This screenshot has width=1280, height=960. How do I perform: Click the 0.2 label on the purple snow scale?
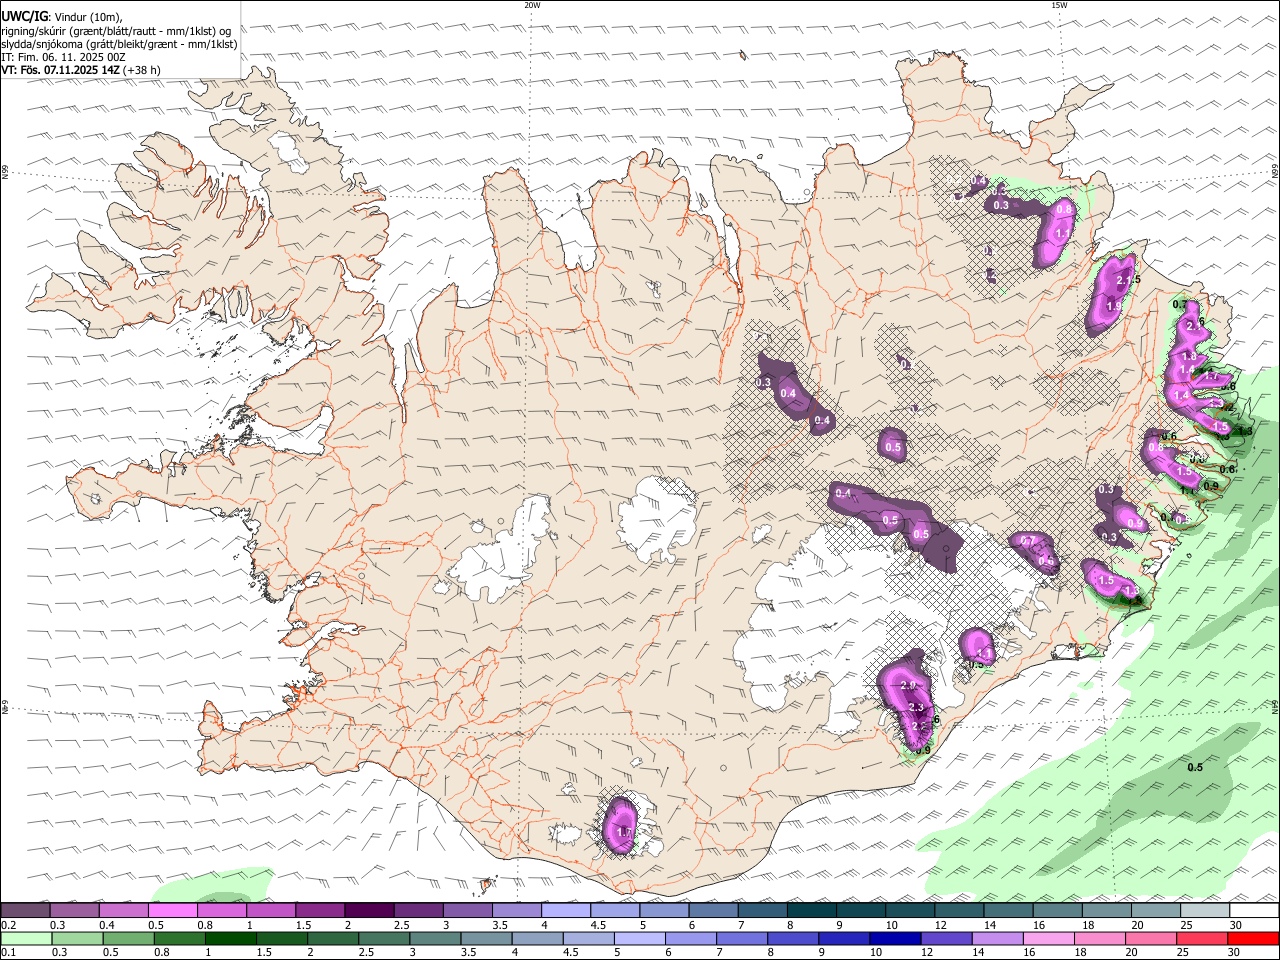(8, 925)
